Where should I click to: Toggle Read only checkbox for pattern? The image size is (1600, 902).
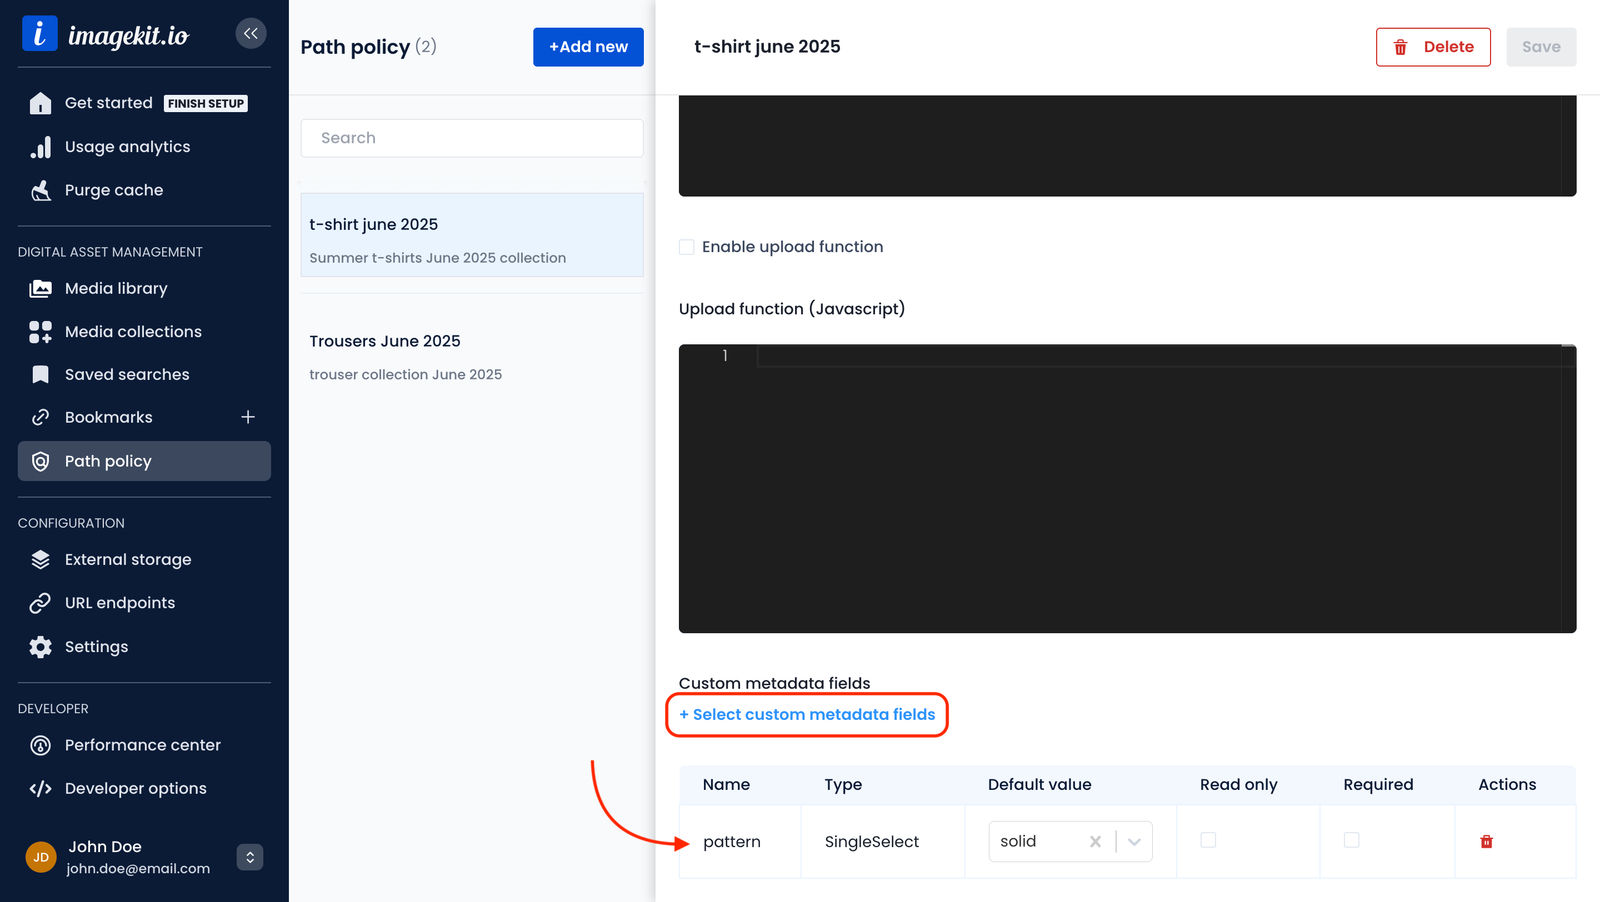tap(1208, 841)
